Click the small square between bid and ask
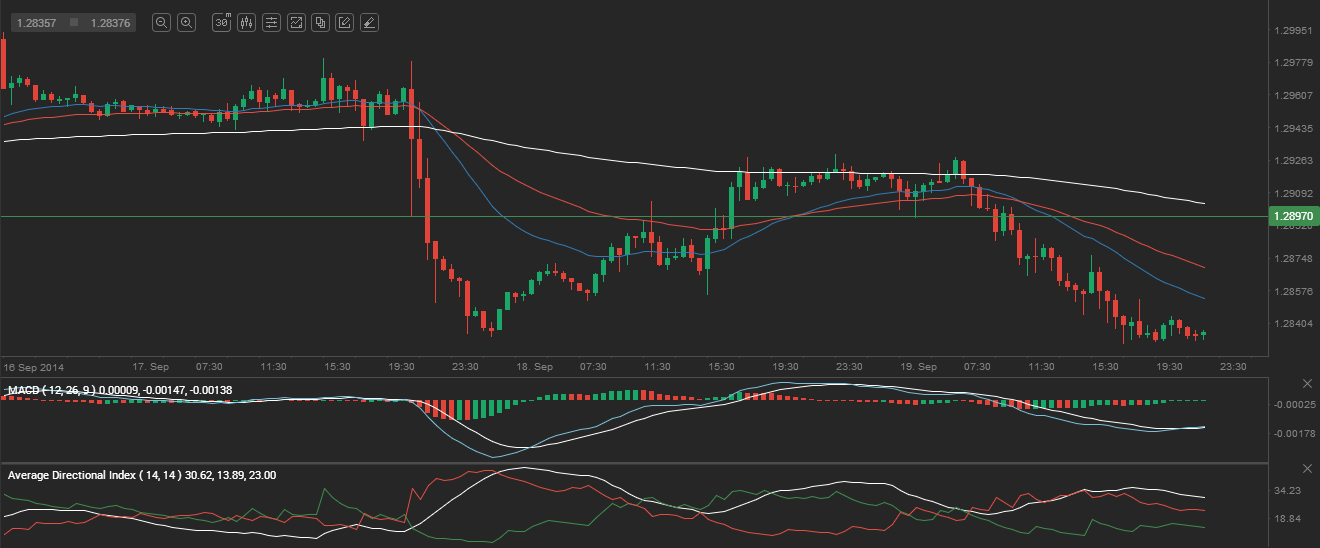Image resolution: width=1320 pixels, height=548 pixels. tap(74, 22)
